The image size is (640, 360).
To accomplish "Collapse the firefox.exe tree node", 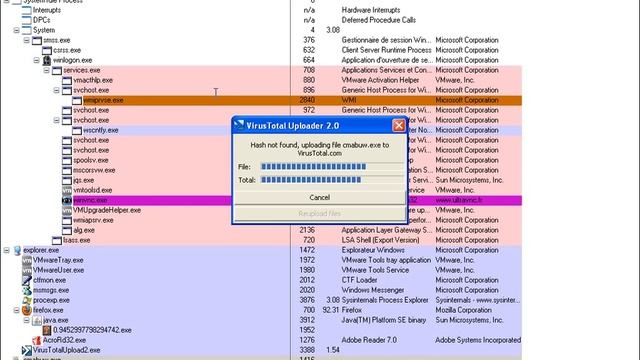I will pos(16,310).
